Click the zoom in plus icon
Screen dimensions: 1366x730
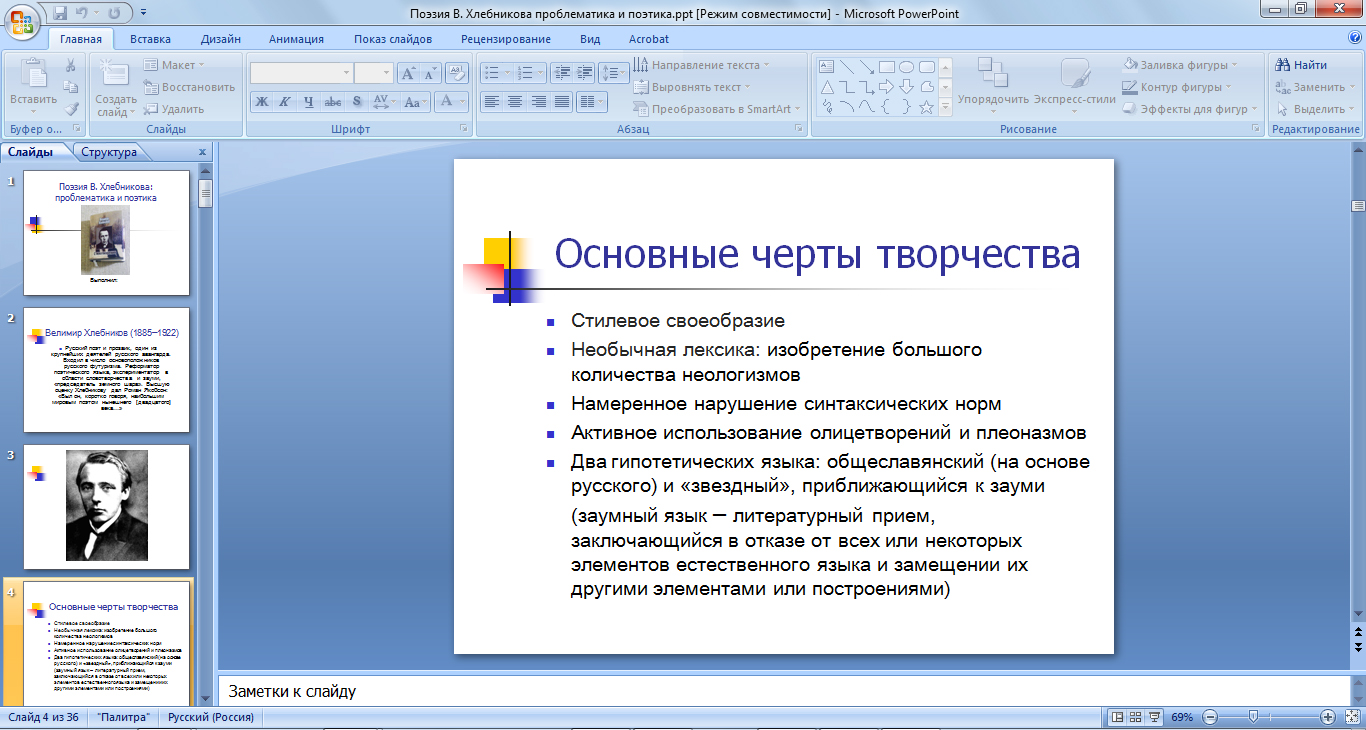point(1328,717)
